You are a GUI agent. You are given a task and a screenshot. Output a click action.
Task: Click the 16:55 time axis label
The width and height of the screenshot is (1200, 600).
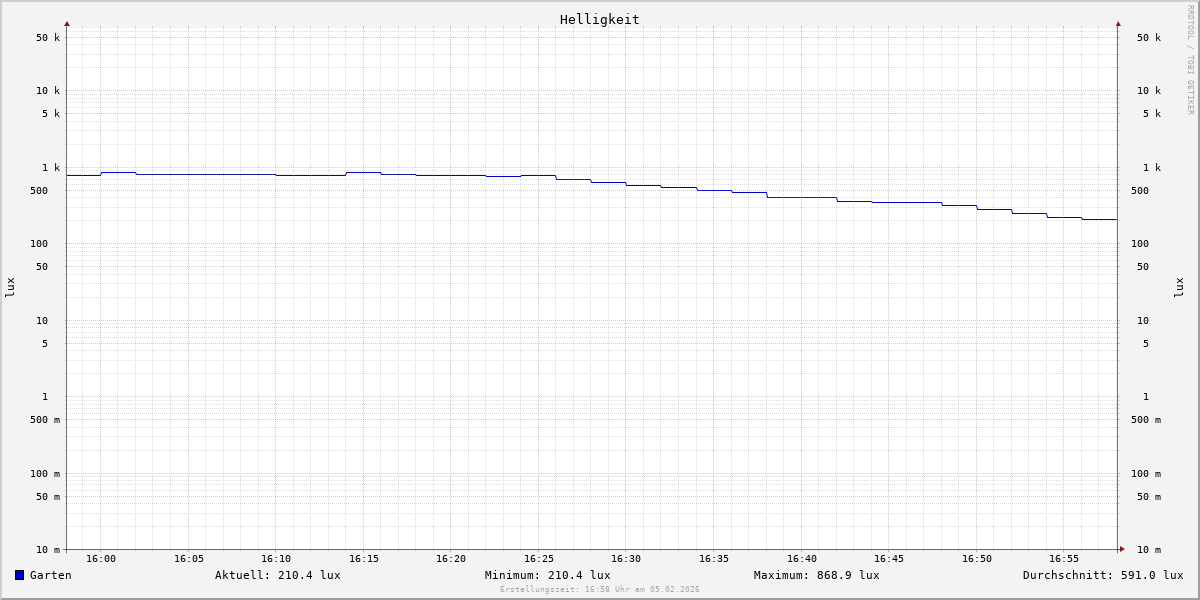tap(1064, 559)
